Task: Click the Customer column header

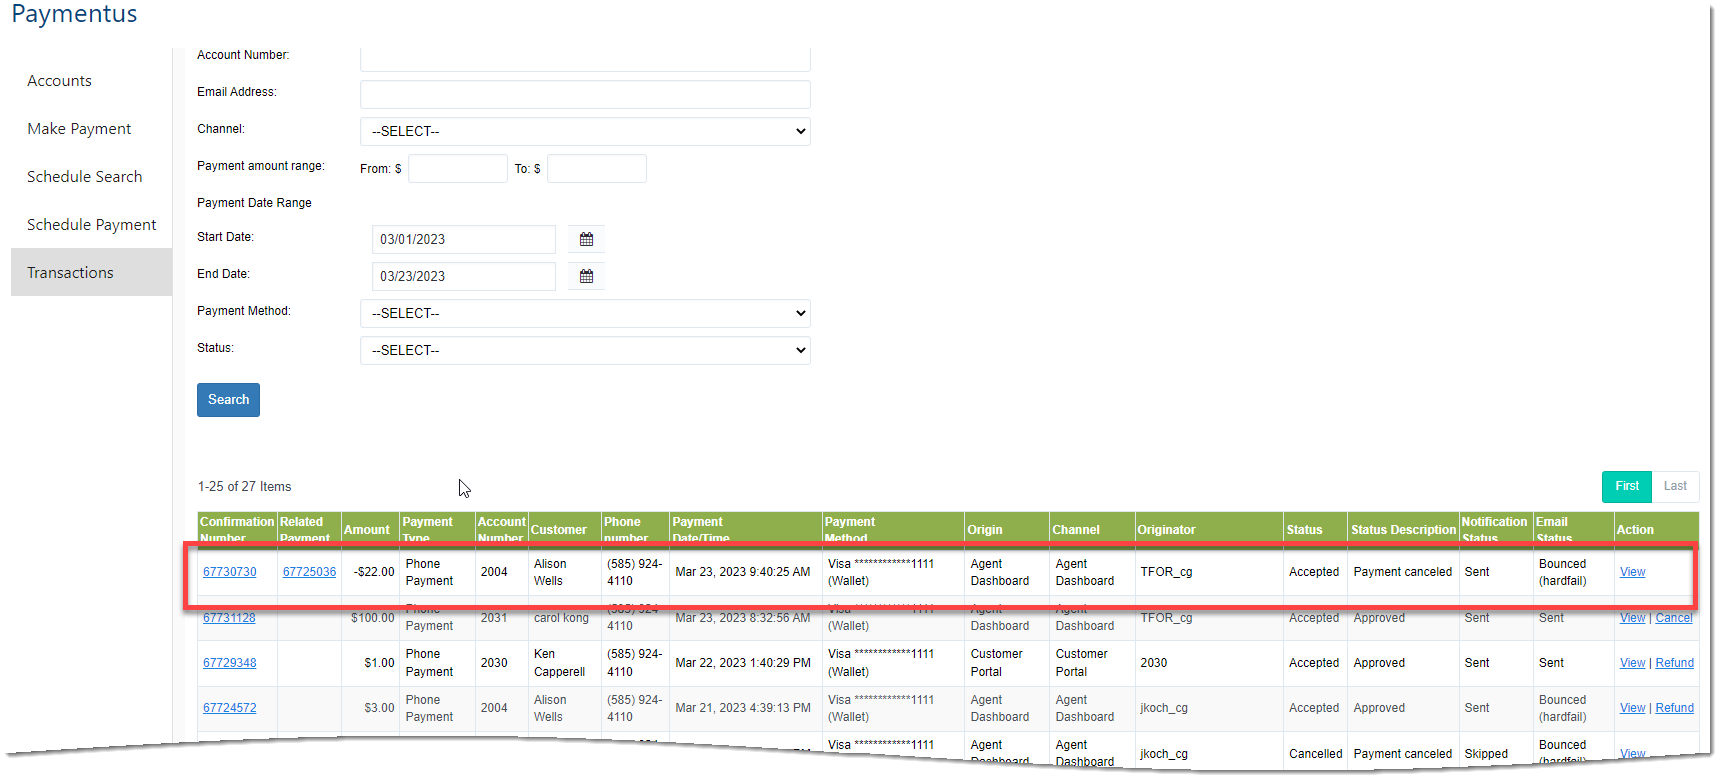Action: [x=558, y=530]
